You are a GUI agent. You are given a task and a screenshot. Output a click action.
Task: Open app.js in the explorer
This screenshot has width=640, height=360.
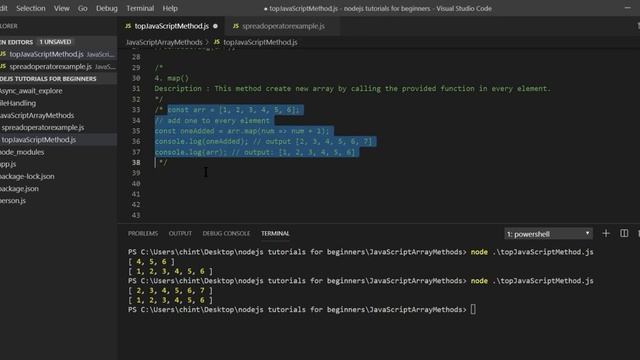(x=58, y=164)
